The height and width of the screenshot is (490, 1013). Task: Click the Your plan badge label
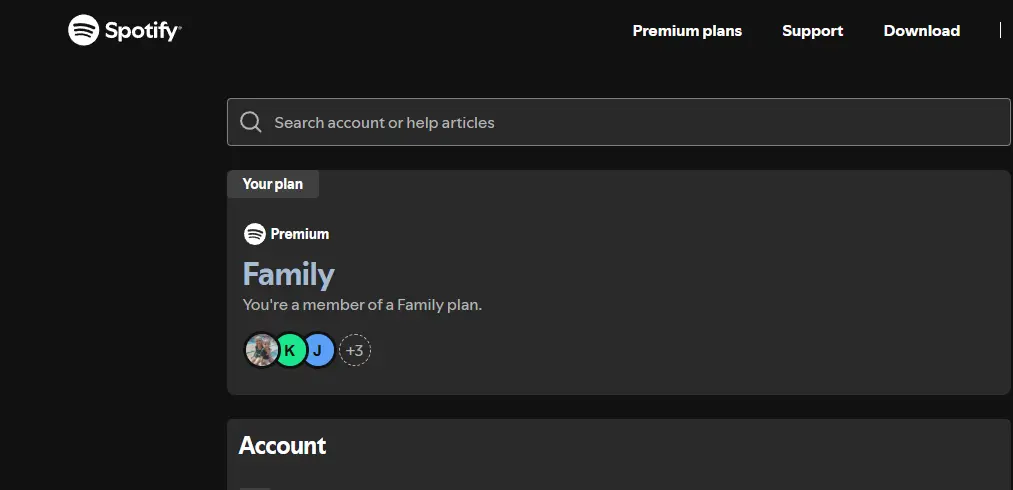click(273, 184)
